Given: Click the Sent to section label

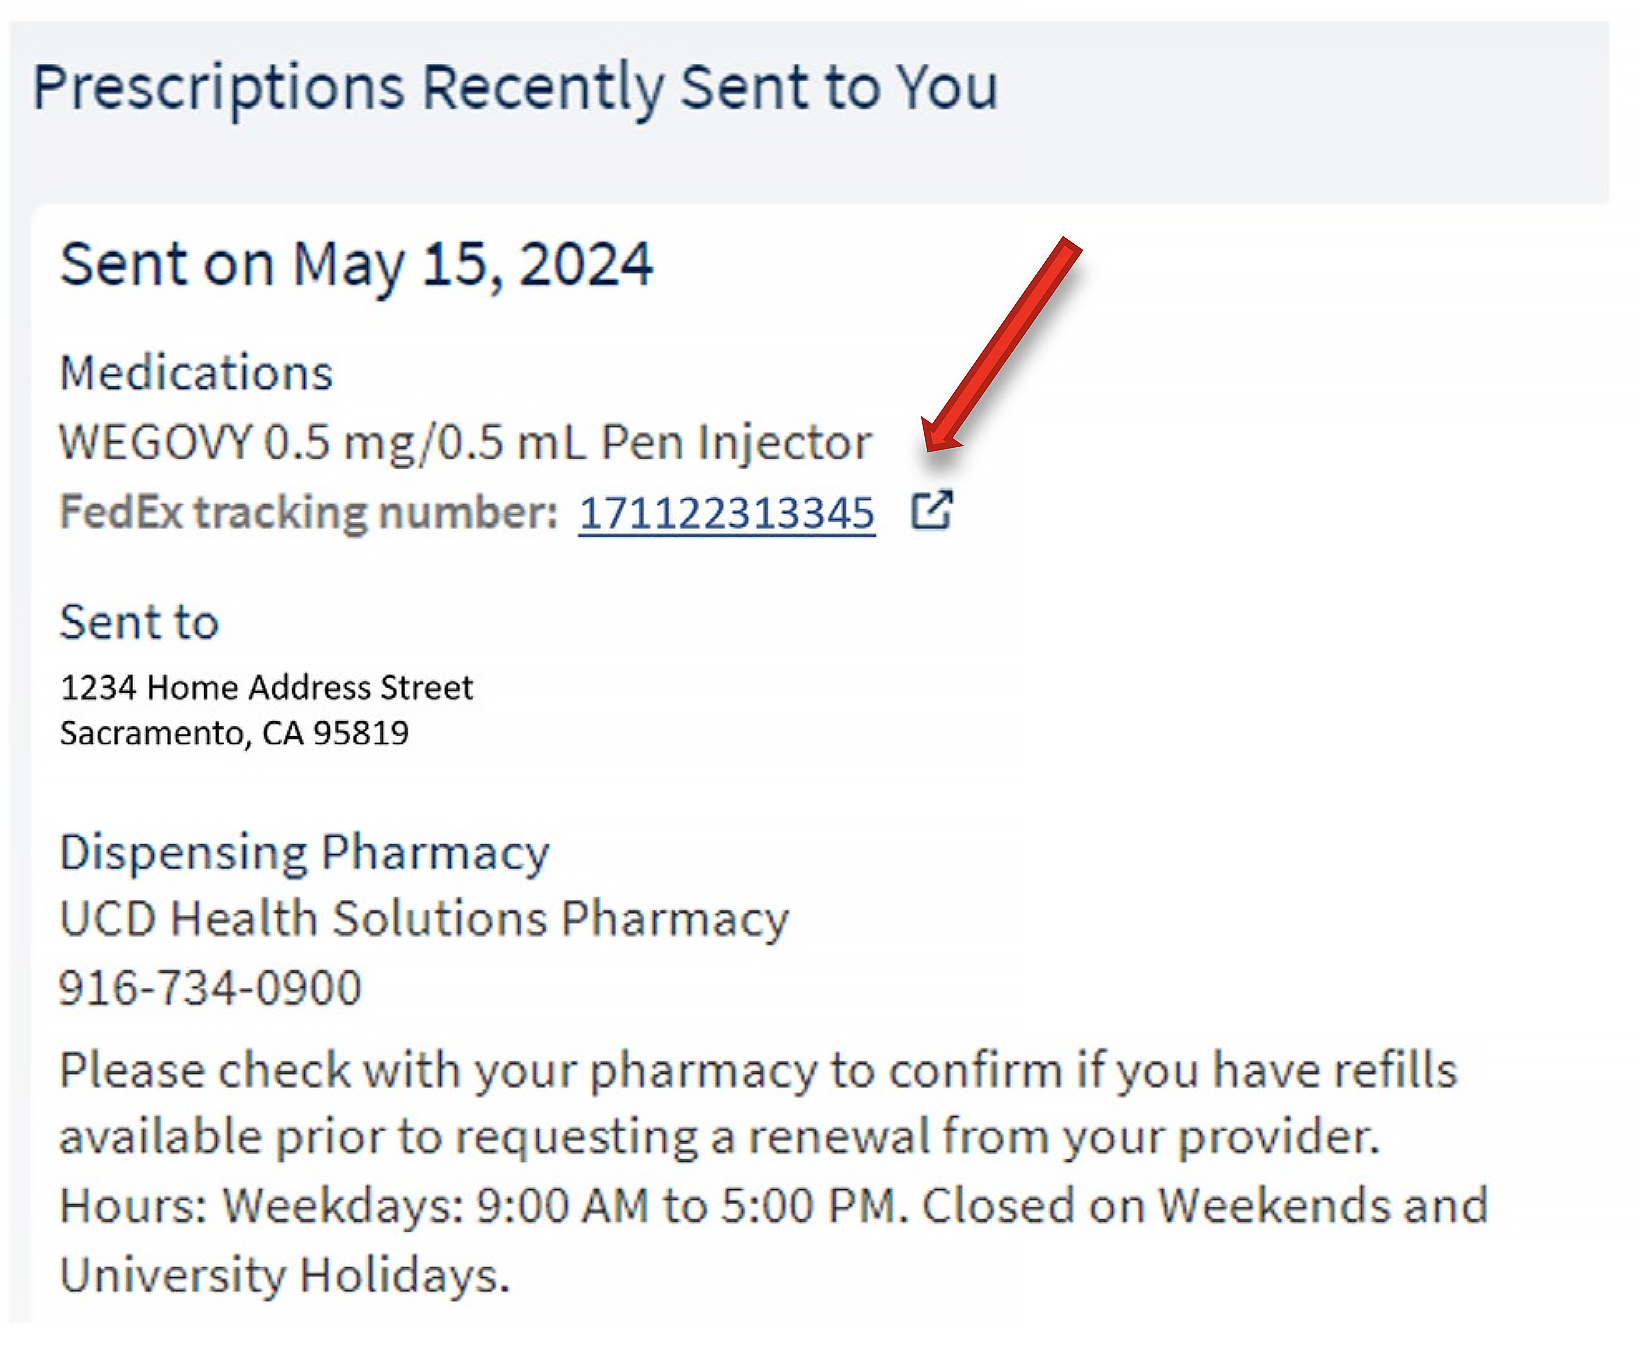Looking at the screenshot, I should (139, 621).
